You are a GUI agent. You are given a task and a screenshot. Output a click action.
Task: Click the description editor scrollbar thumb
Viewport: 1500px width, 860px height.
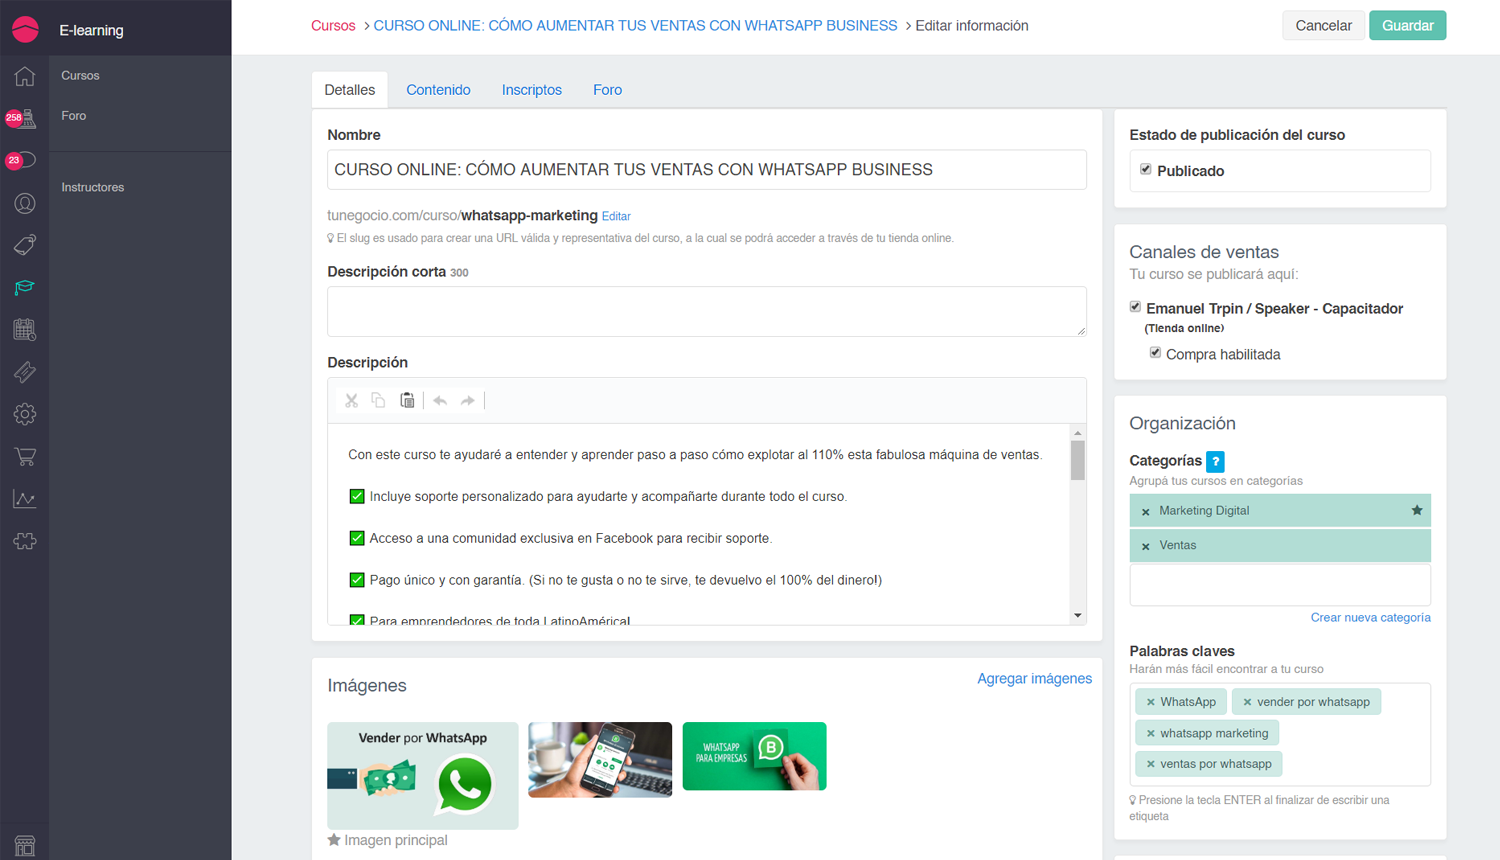1077,460
